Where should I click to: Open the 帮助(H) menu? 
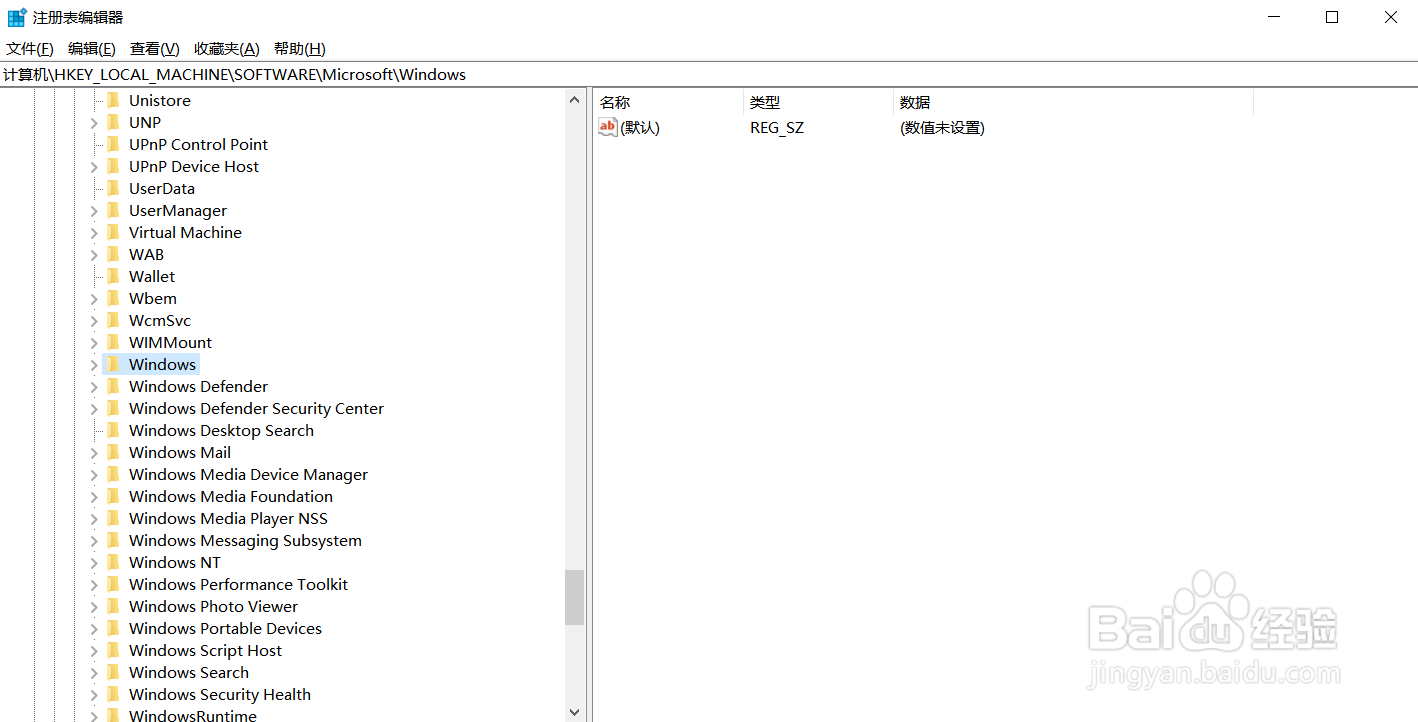click(300, 49)
